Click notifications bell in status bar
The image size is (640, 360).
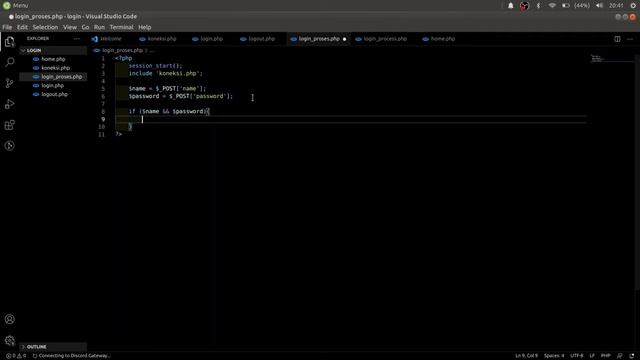click(x=632, y=356)
